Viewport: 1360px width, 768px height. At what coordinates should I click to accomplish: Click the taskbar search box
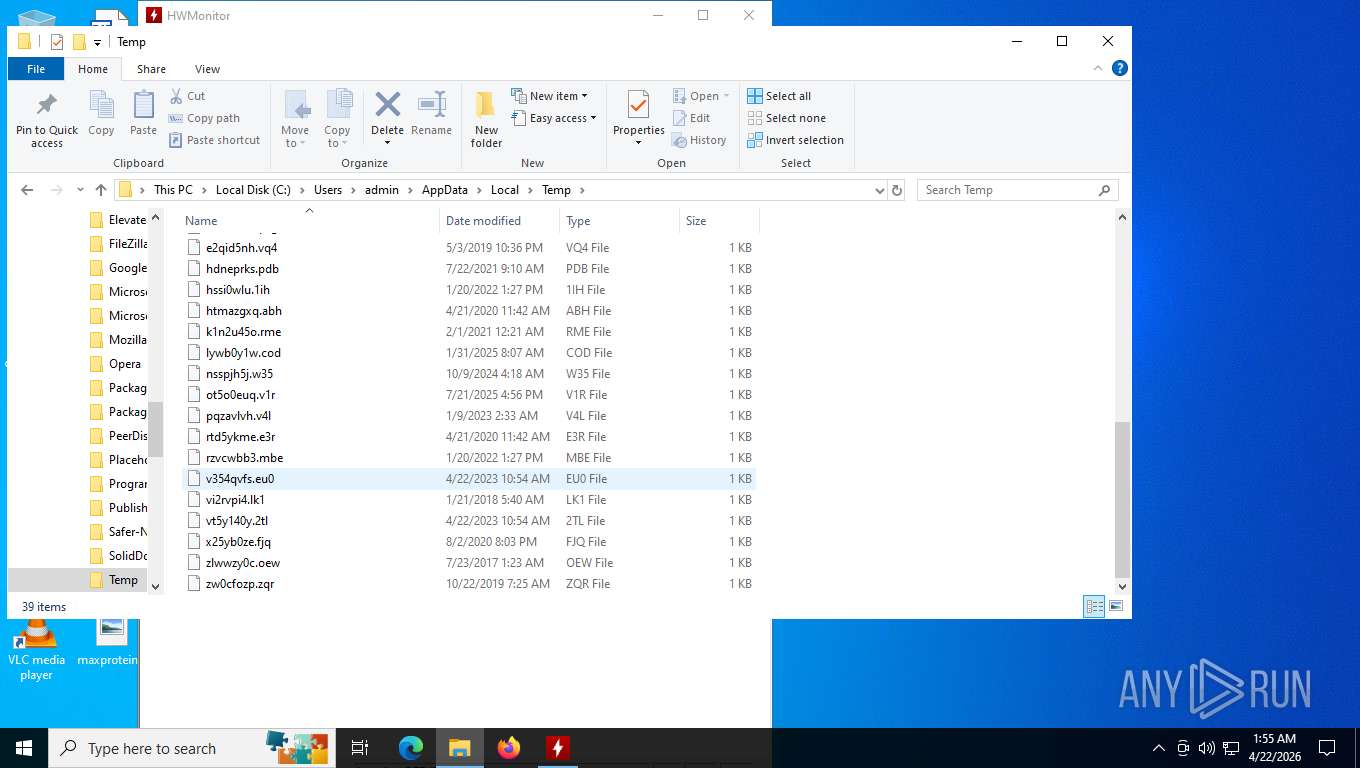click(x=190, y=748)
